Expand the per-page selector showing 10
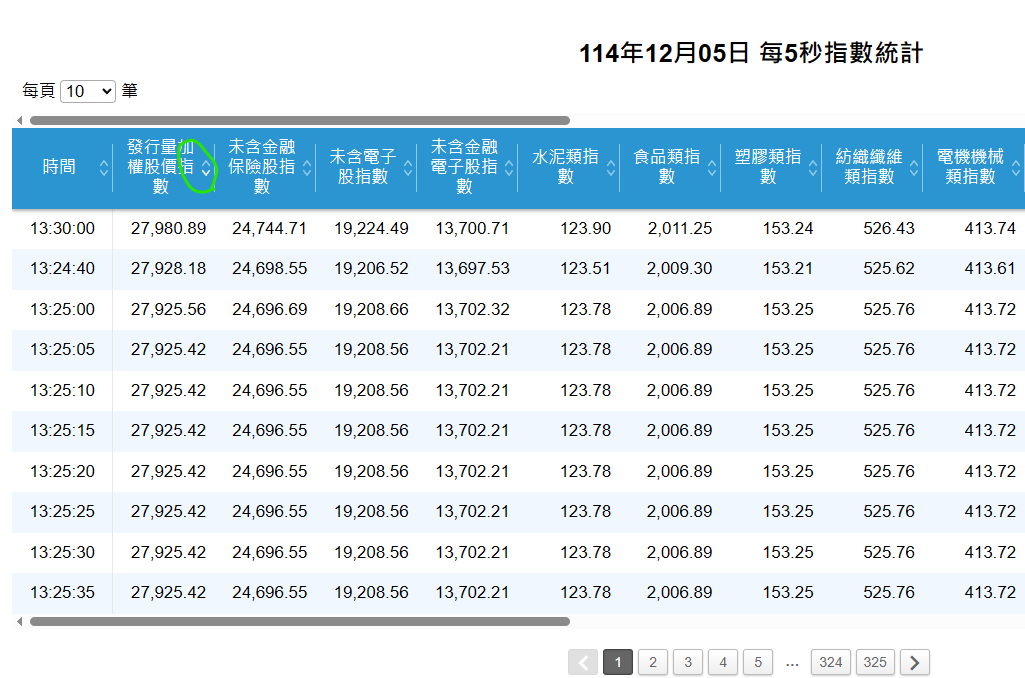This screenshot has width=1025, height=678. tap(86, 90)
